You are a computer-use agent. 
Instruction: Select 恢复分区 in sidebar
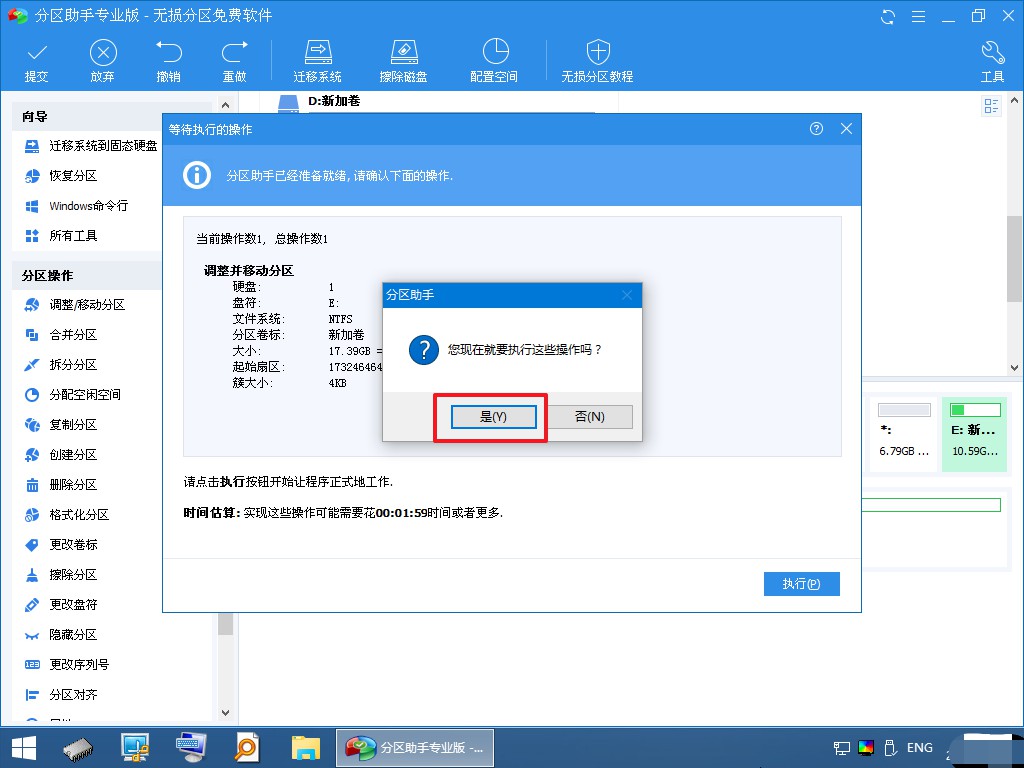[61, 176]
